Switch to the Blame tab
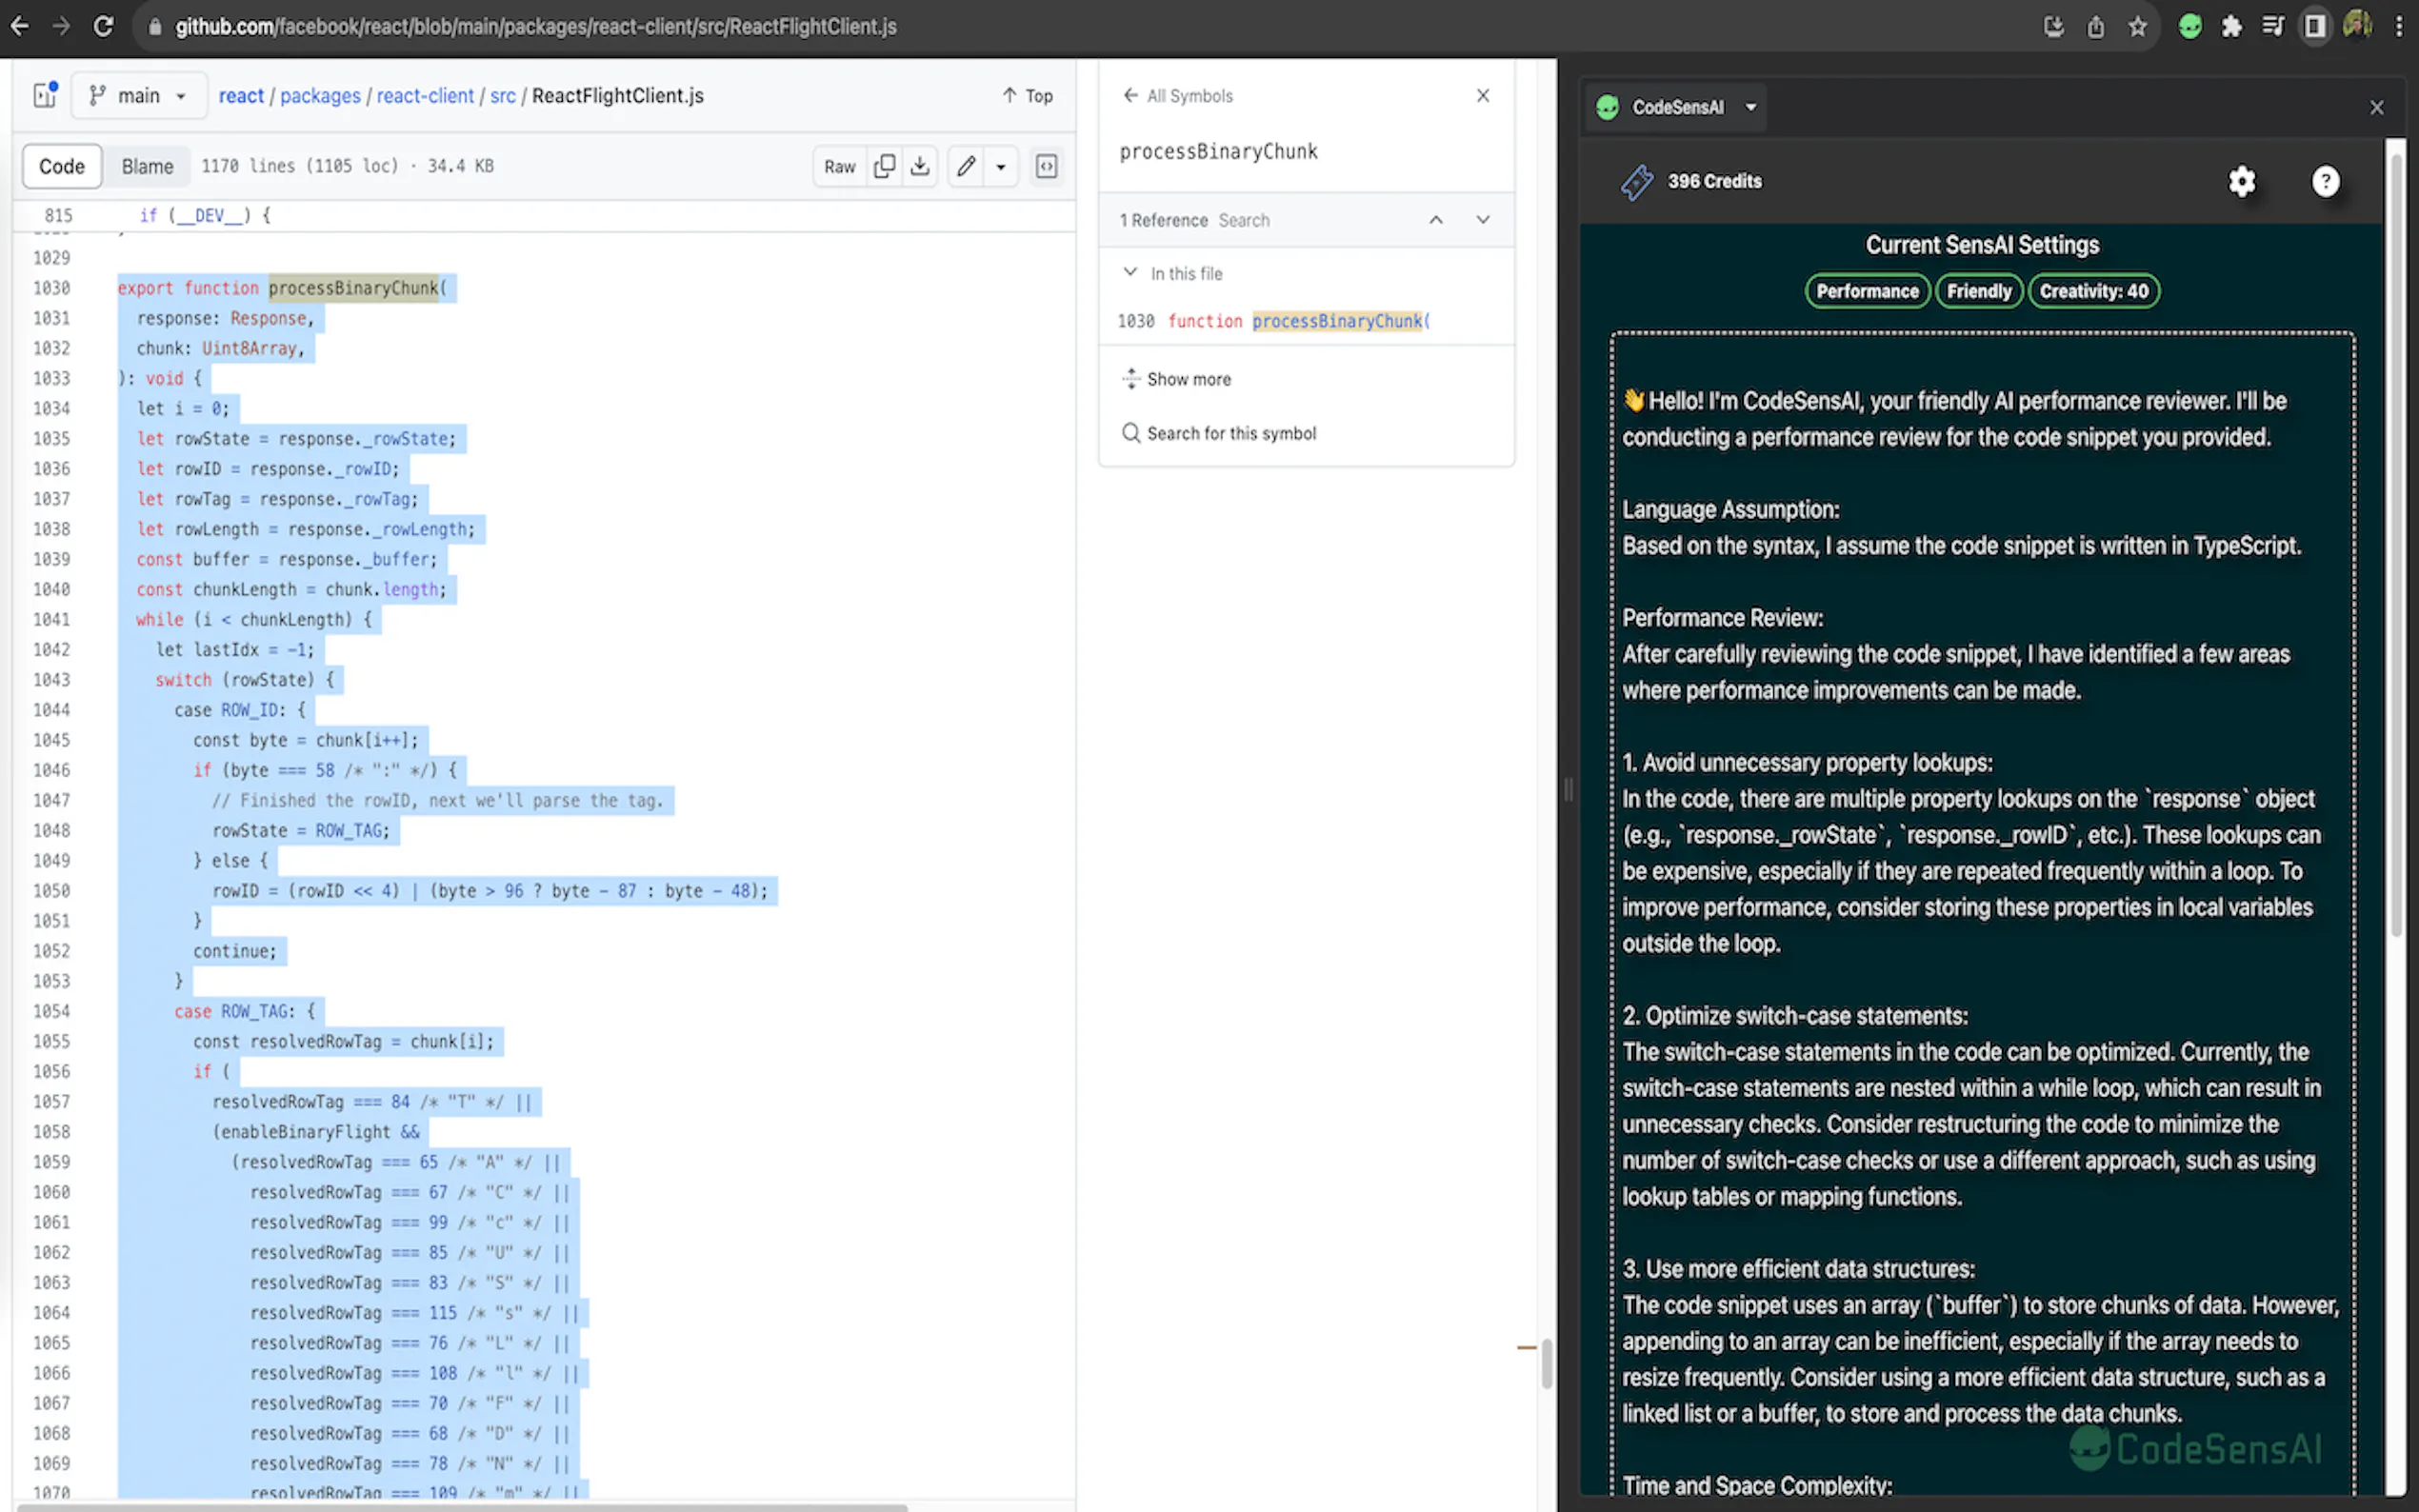Image resolution: width=2419 pixels, height=1512 pixels. pyautogui.click(x=147, y=166)
